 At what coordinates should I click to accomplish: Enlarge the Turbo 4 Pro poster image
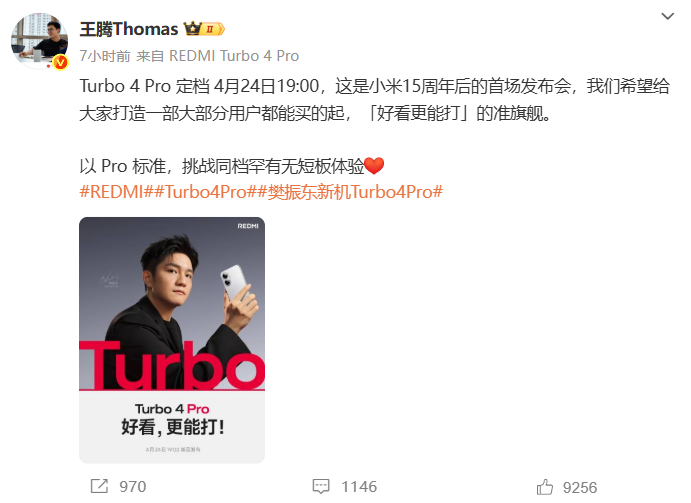pos(172,340)
